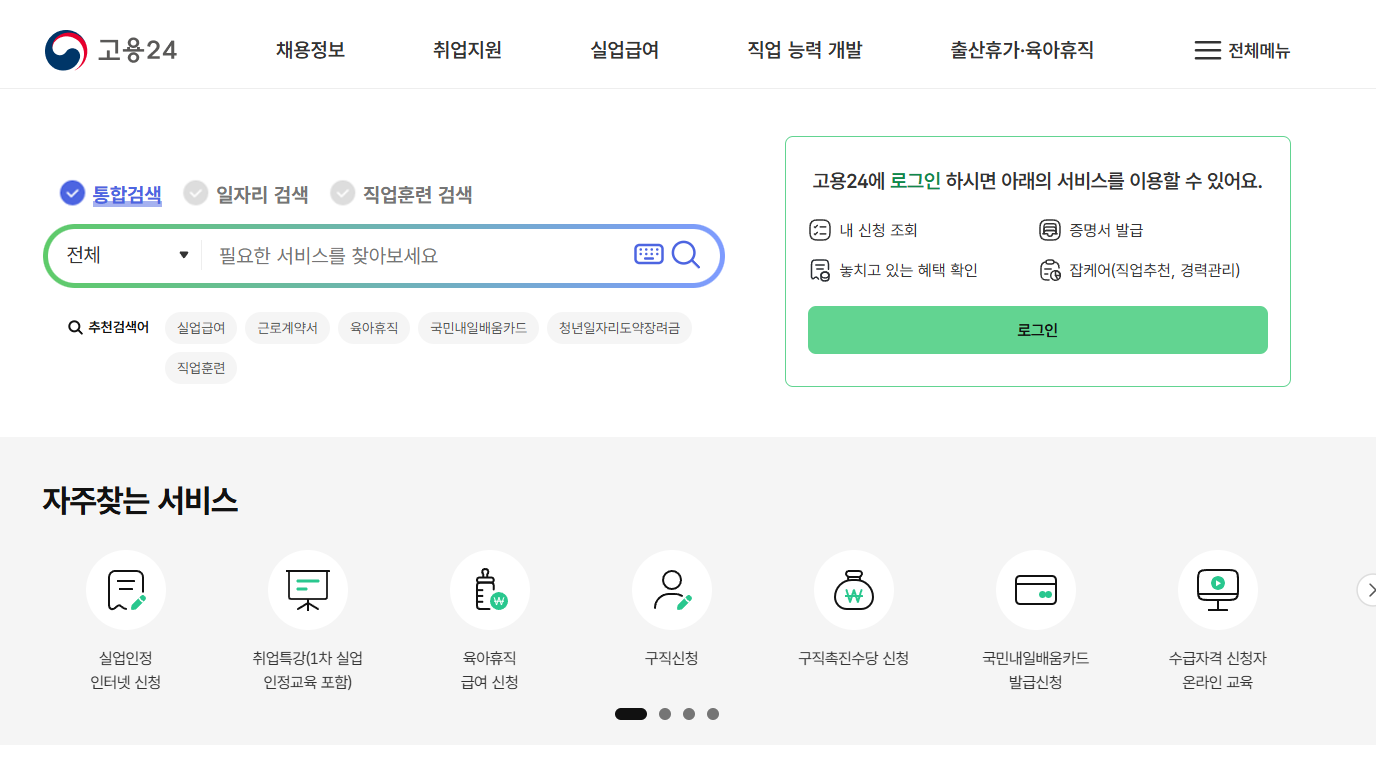Open 구직신청 person icon
Viewport: 1376px width, 777px height.
point(672,590)
